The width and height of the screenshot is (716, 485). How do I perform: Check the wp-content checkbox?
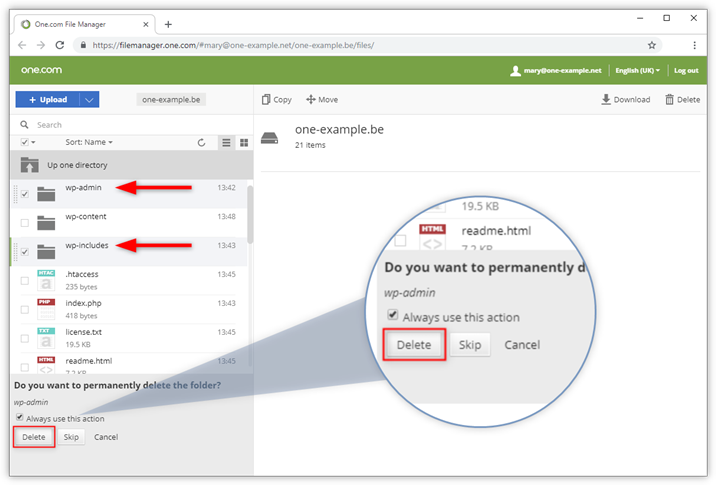(x=25, y=223)
